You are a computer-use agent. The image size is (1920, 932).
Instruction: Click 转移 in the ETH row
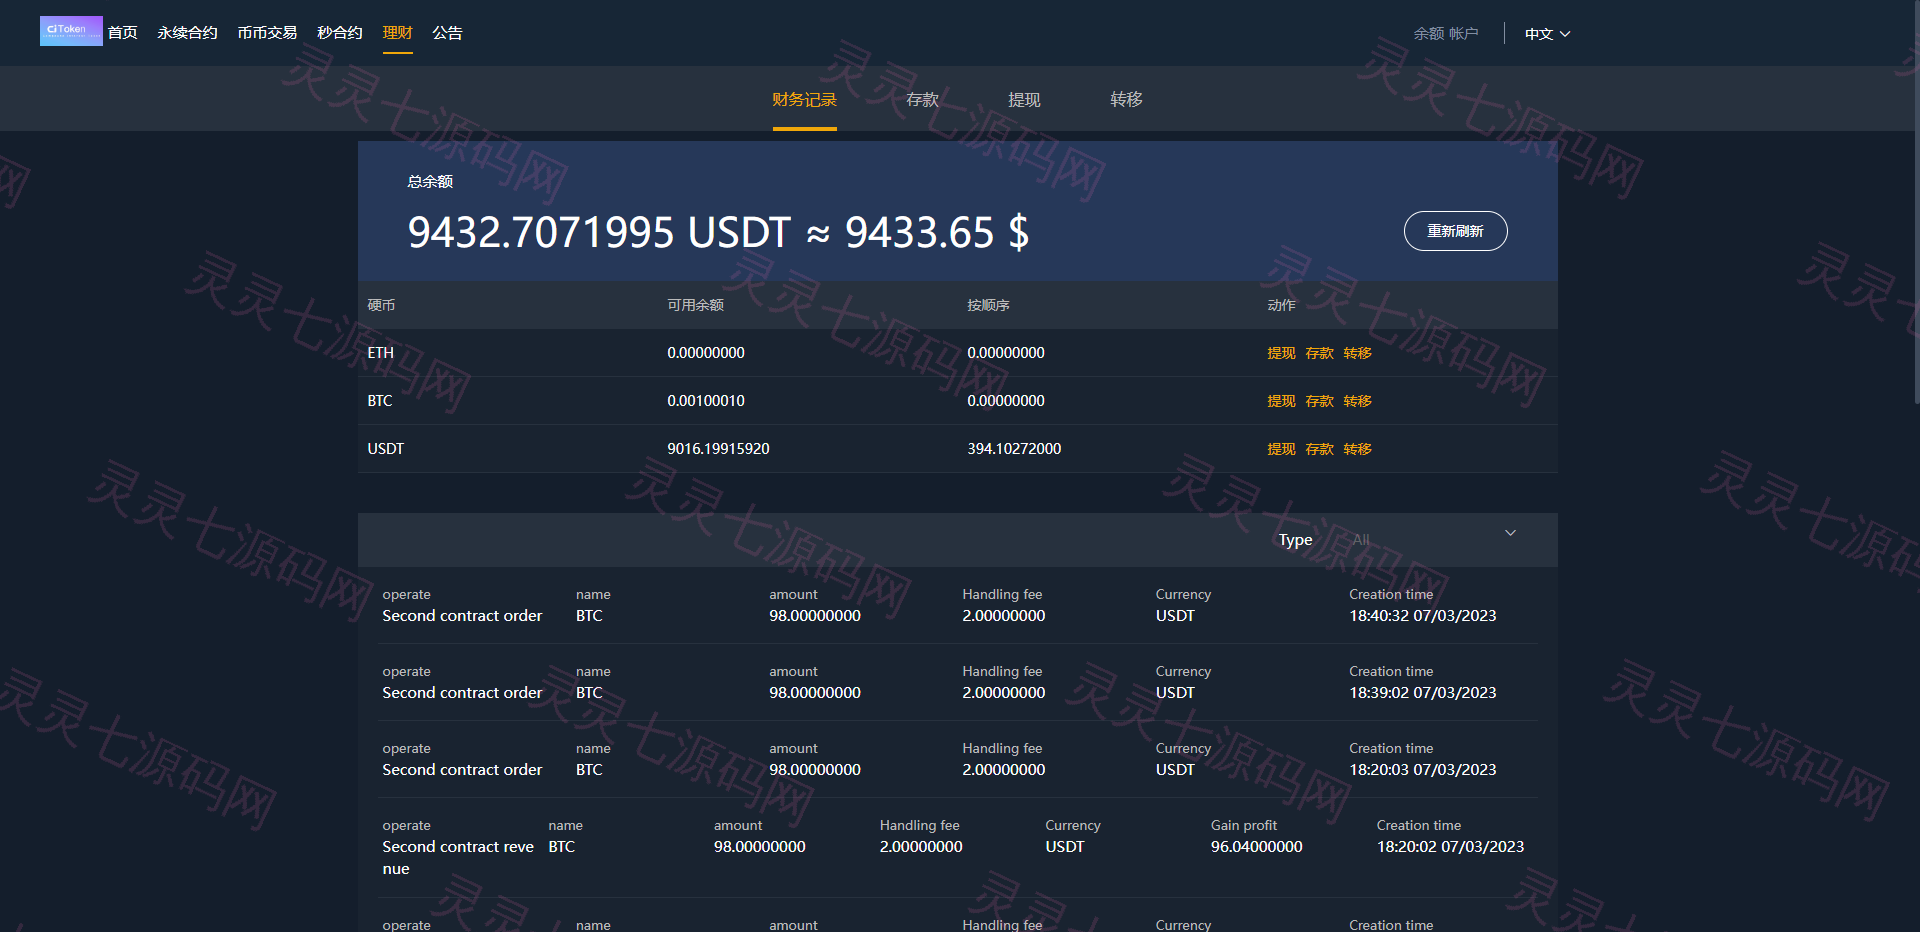click(1357, 353)
